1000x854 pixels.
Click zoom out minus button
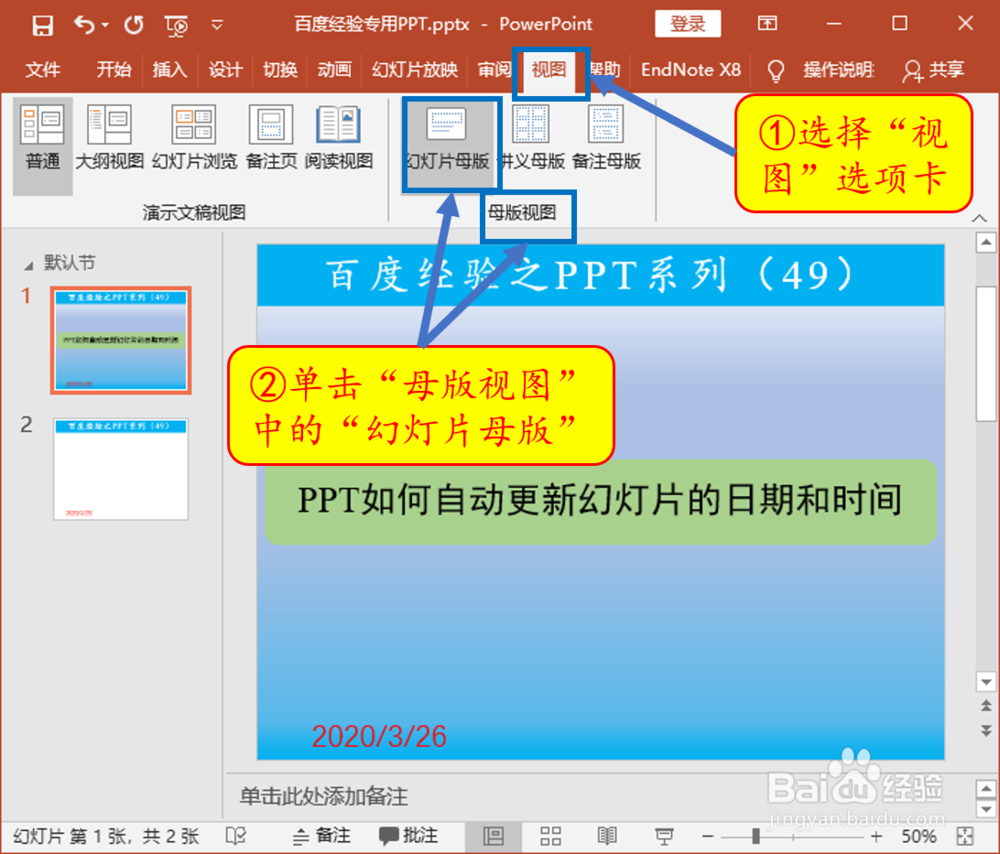[x=708, y=836]
